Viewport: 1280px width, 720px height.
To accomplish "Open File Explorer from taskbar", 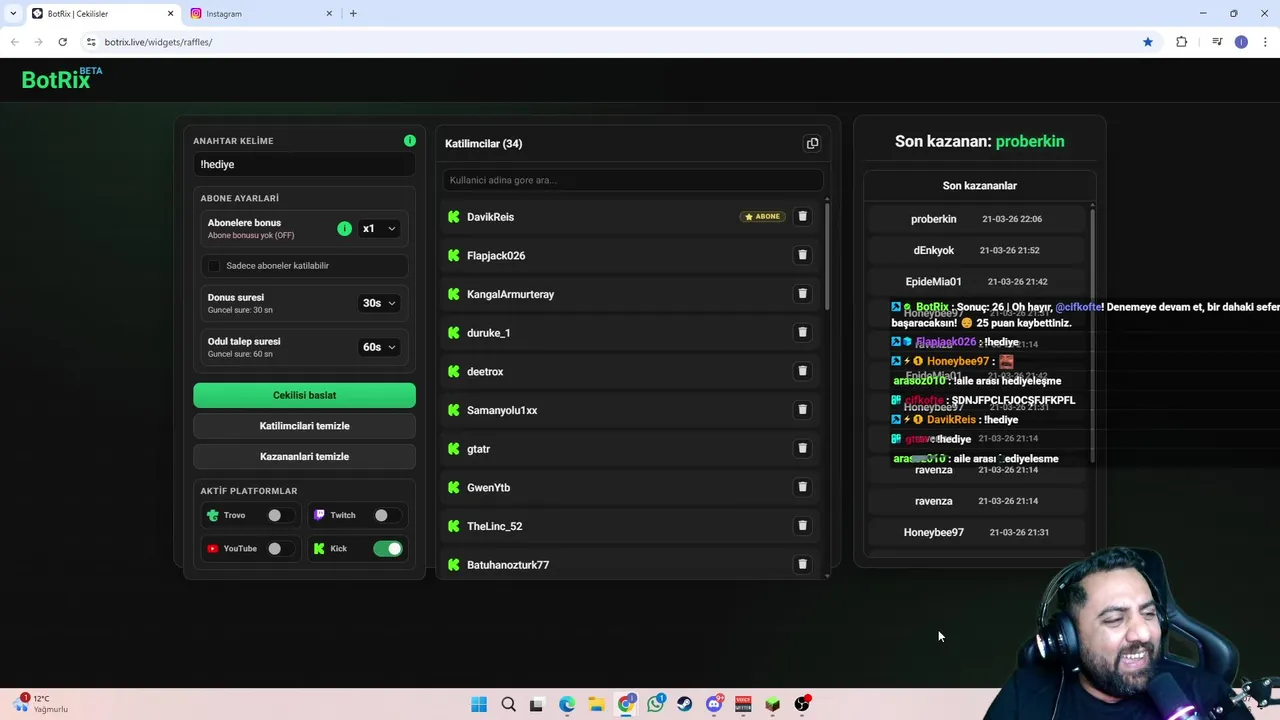I will click(596, 704).
